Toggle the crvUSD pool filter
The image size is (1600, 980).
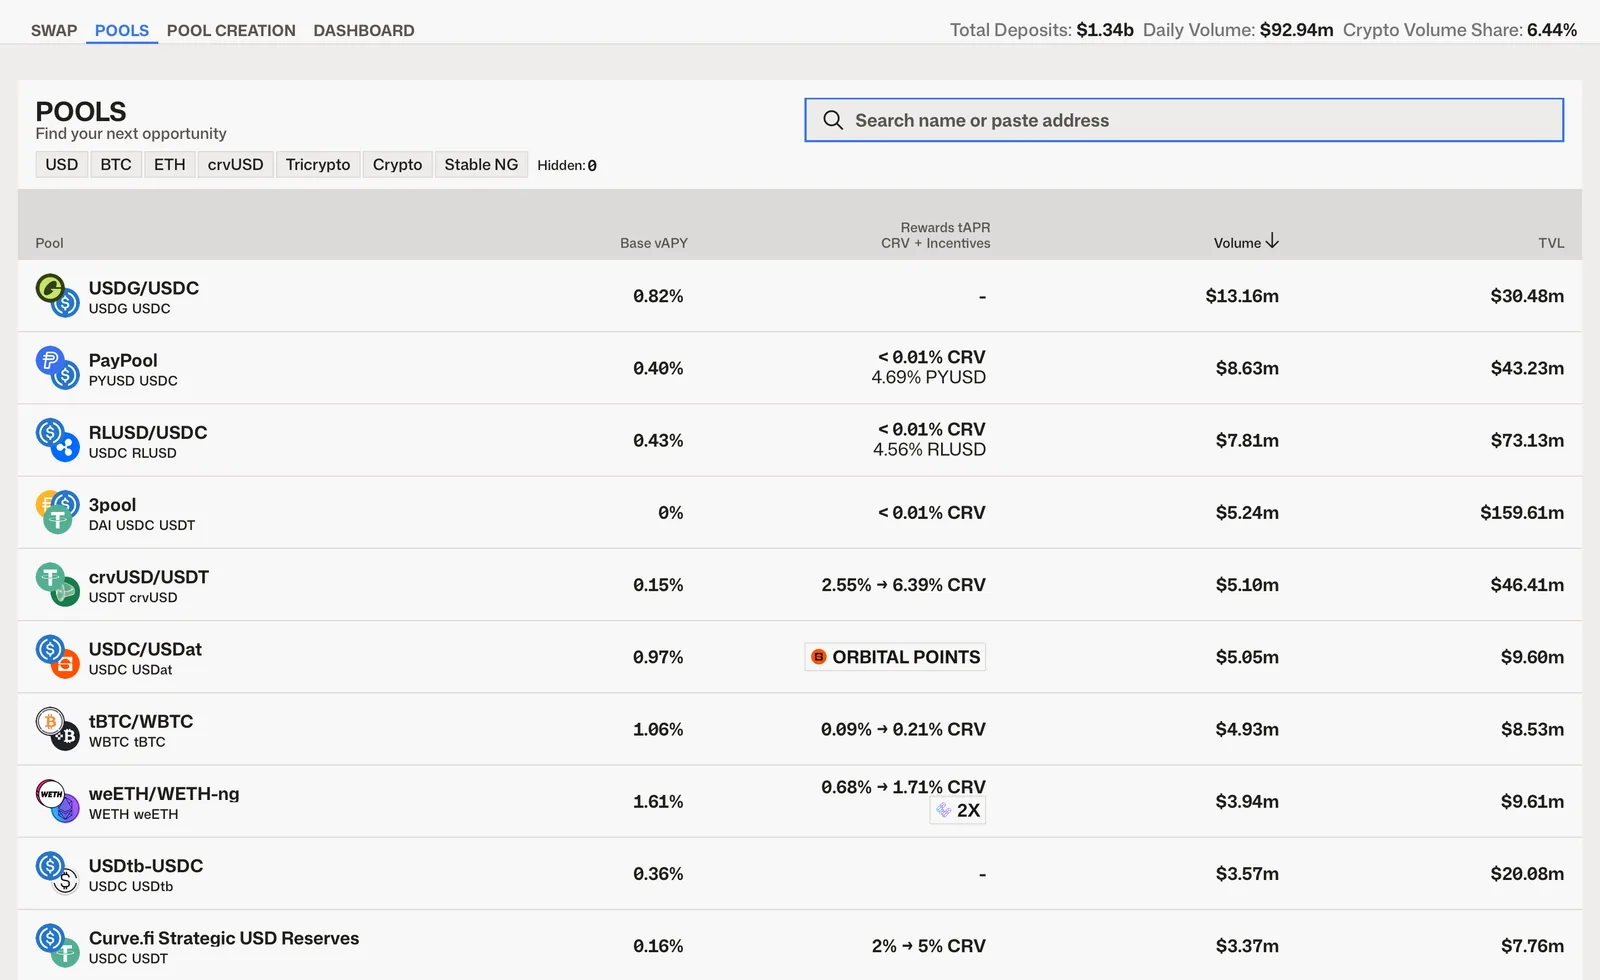(x=236, y=164)
